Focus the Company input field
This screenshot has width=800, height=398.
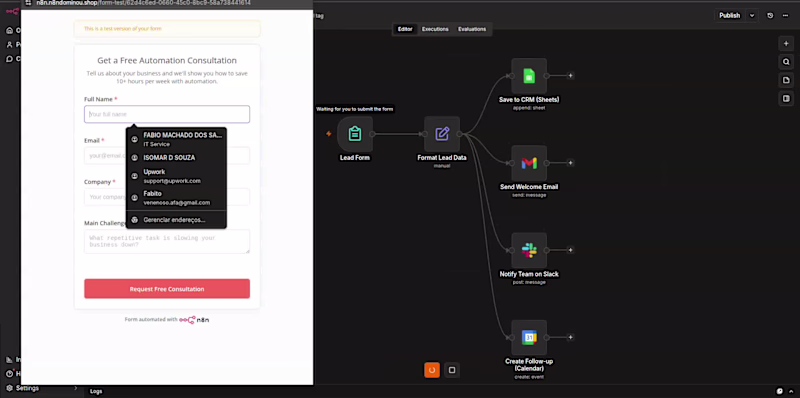point(167,197)
